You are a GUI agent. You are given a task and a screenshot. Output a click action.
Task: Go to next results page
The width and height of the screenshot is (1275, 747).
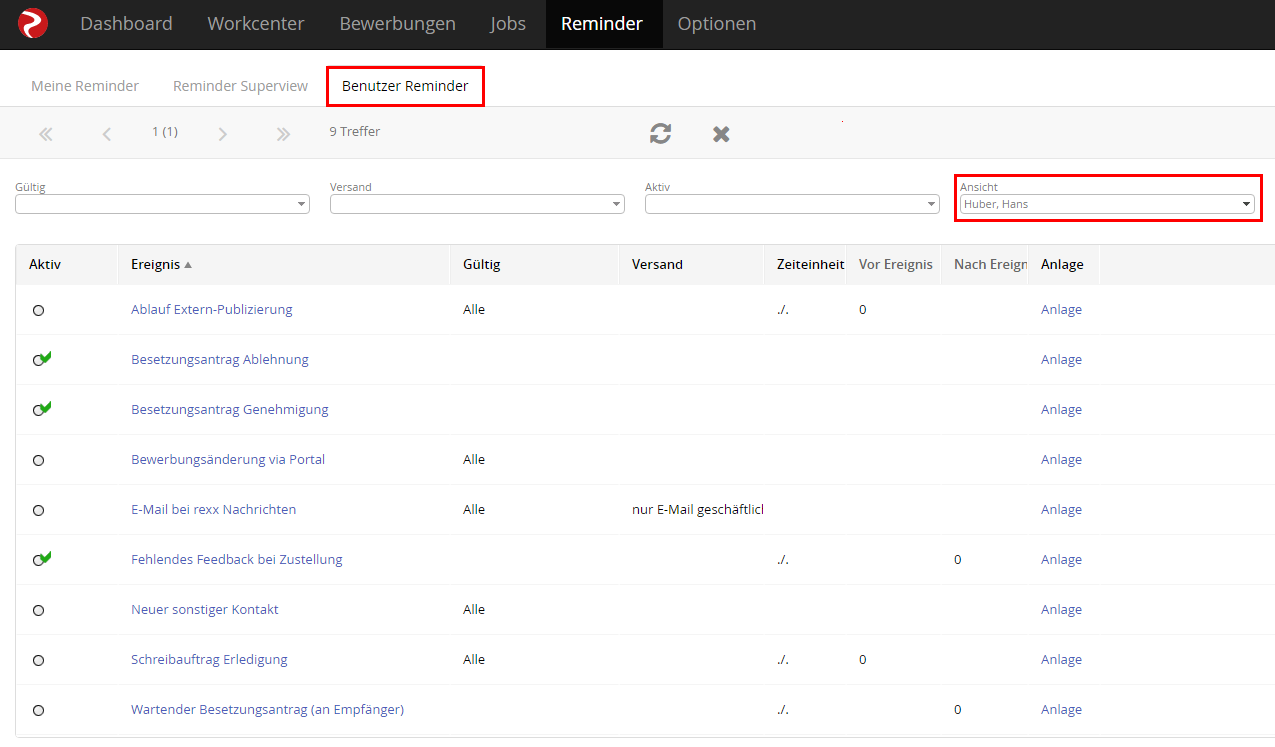[222, 134]
